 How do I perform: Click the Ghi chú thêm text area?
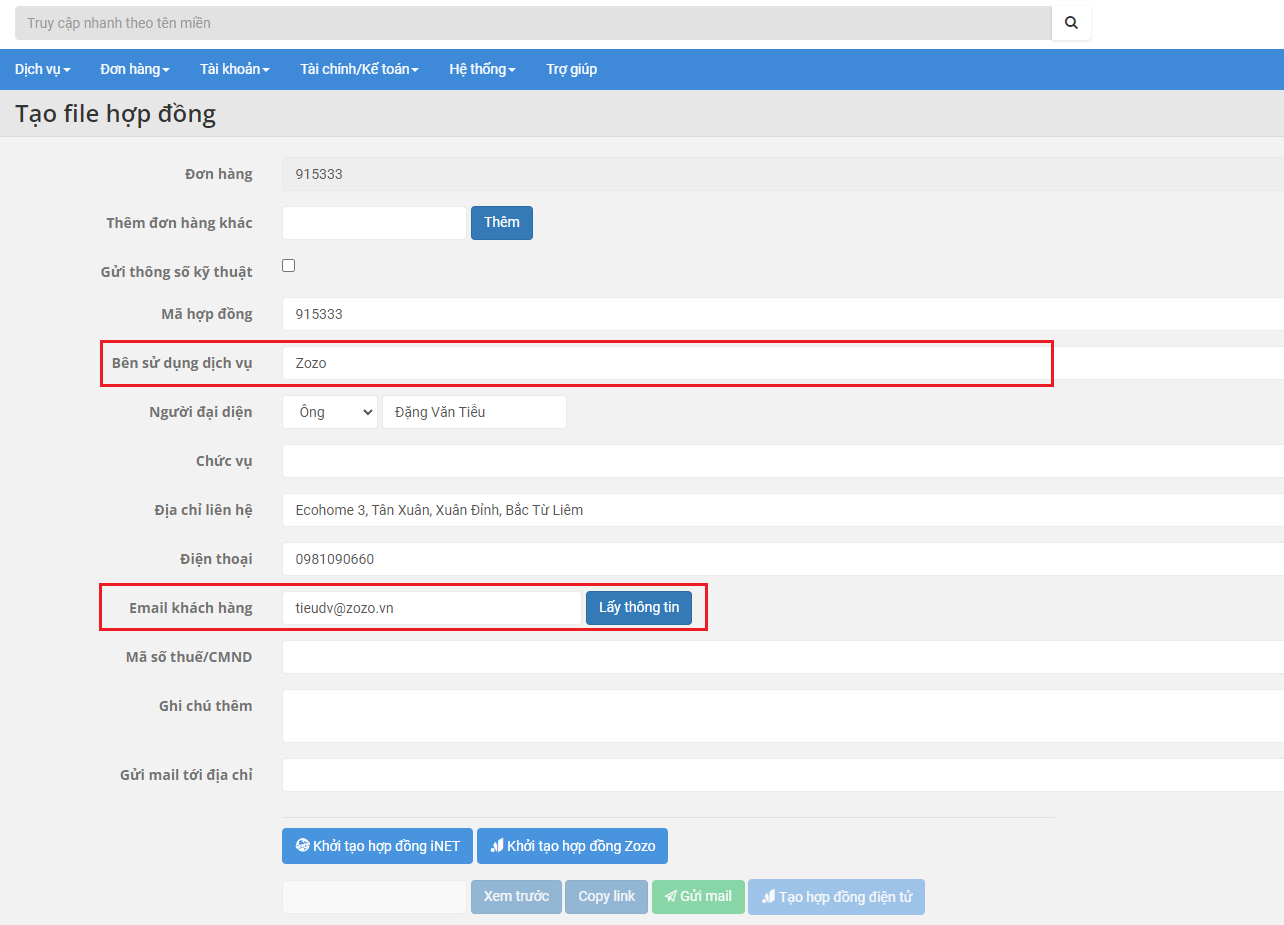point(783,716)
